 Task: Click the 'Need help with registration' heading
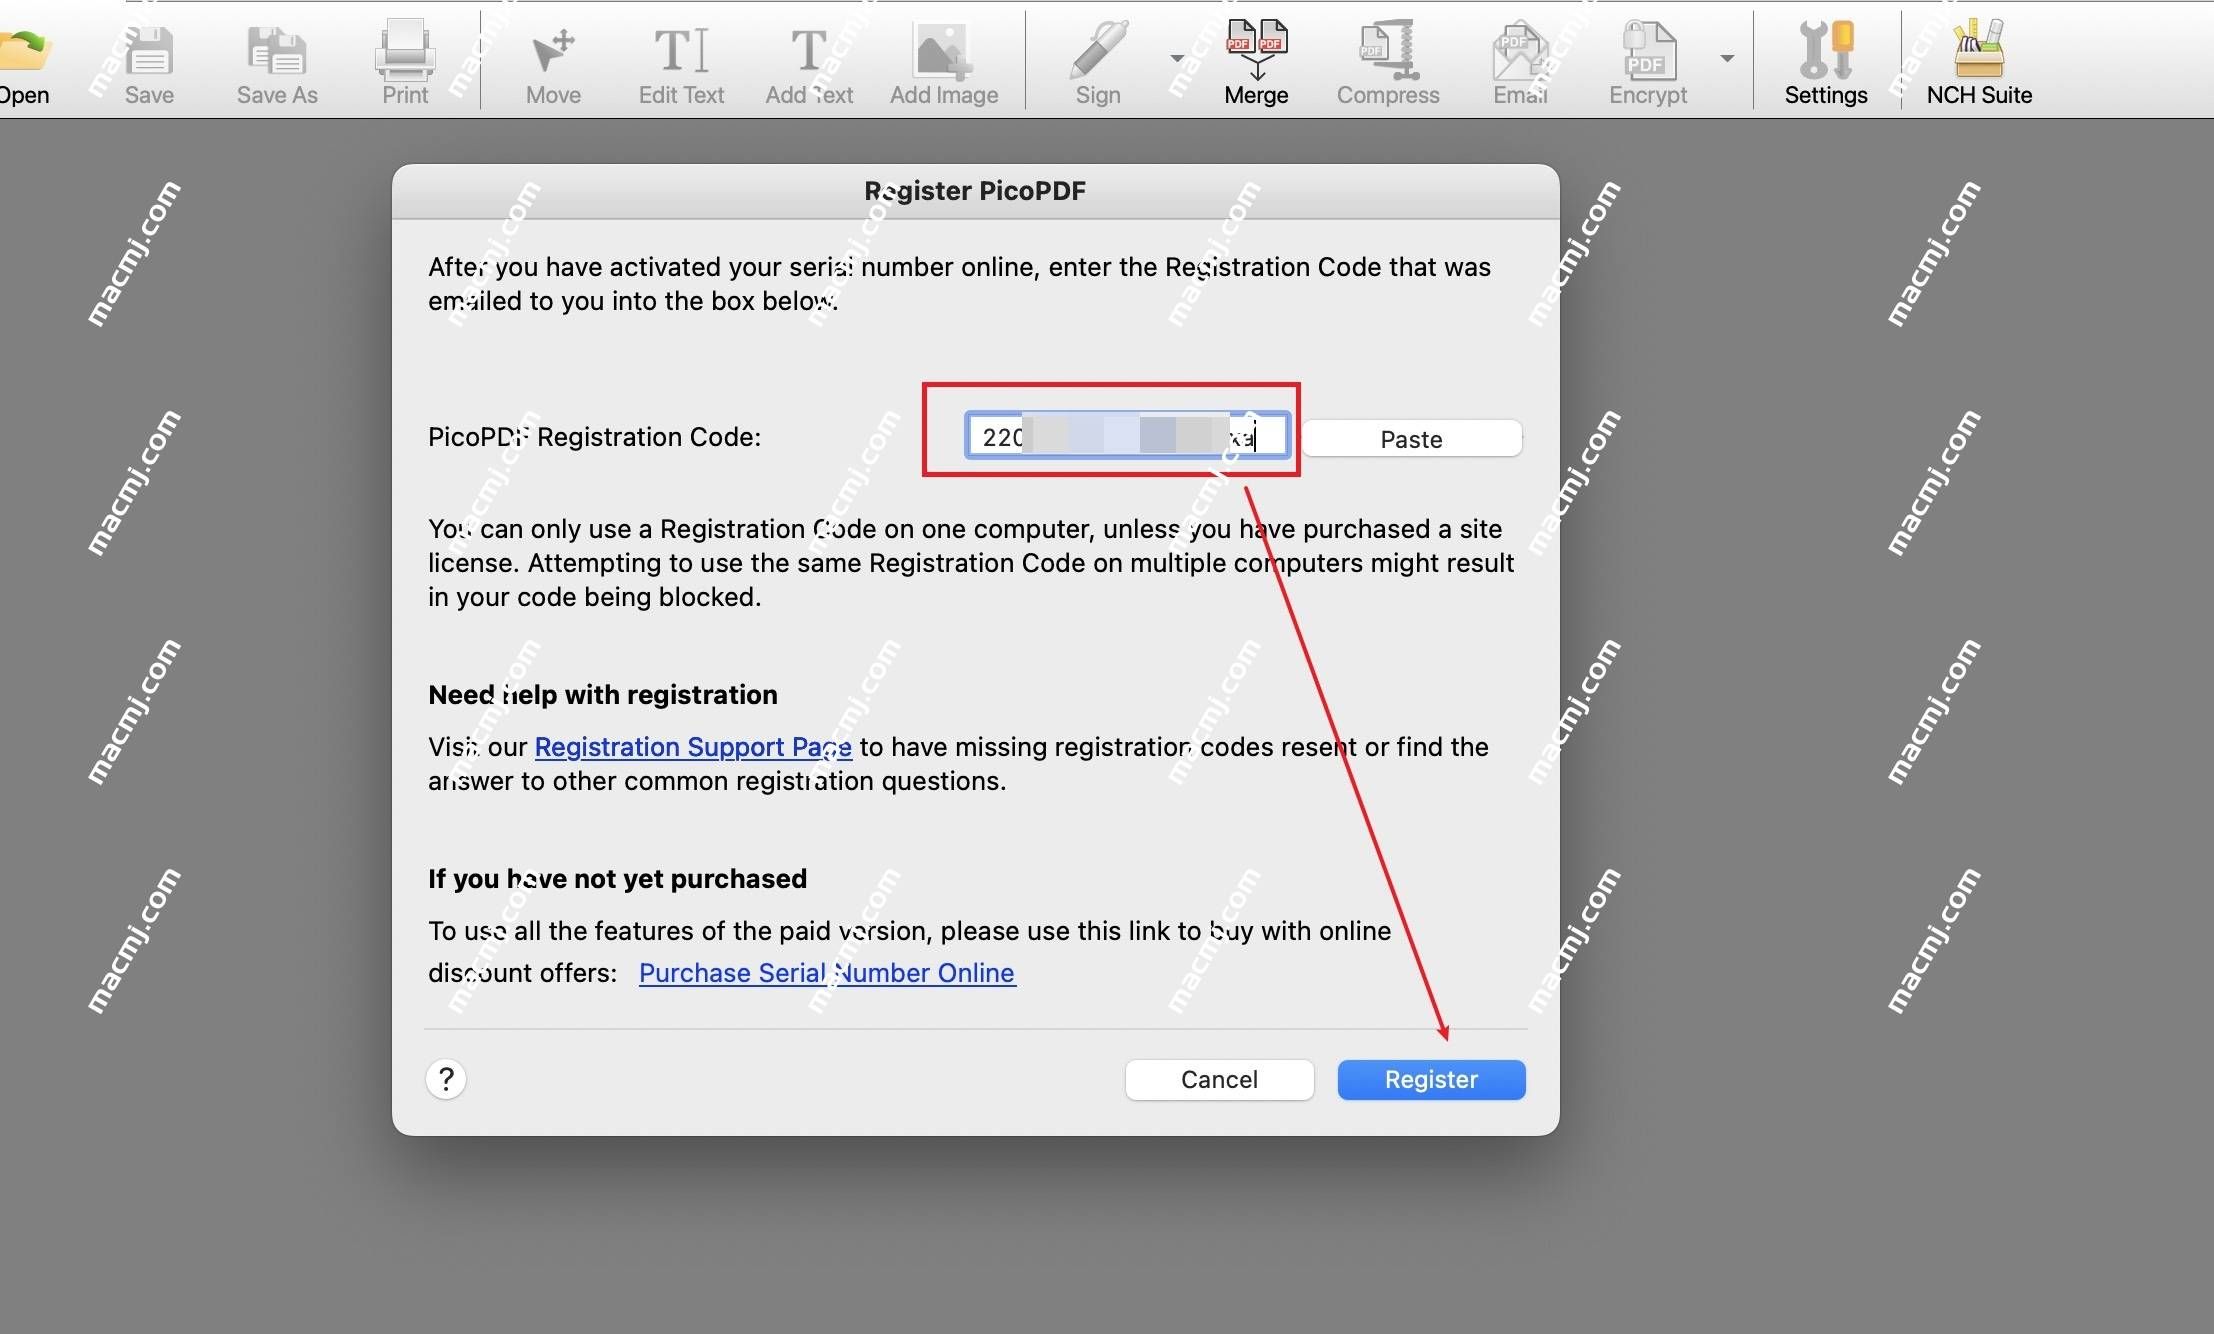click(603, 695)
